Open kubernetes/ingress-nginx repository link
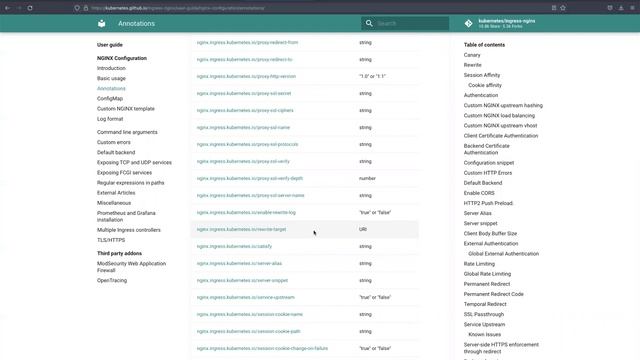 point(507,23)
